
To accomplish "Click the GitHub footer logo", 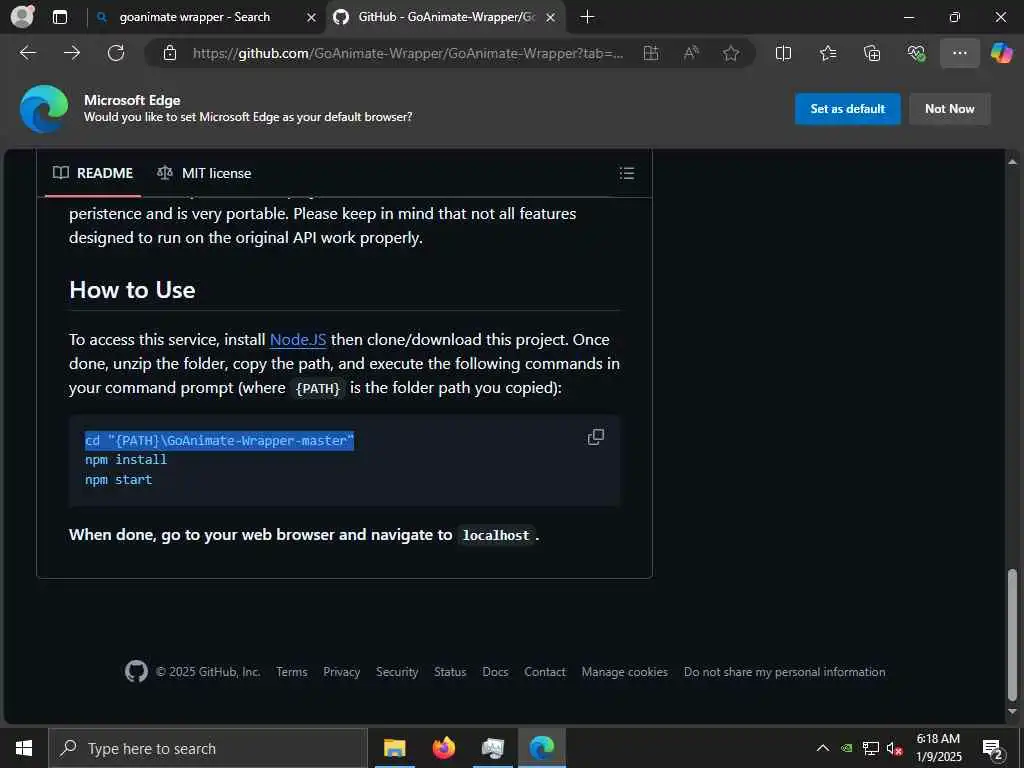I will (x=136, y=671).
